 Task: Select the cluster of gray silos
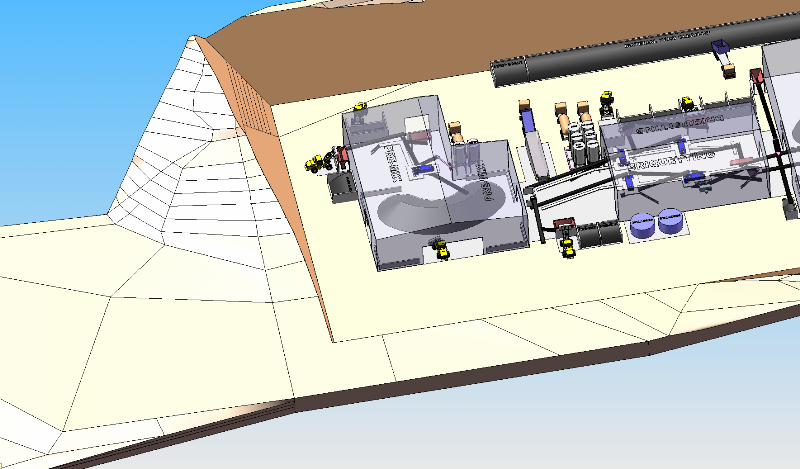[586, 138]
